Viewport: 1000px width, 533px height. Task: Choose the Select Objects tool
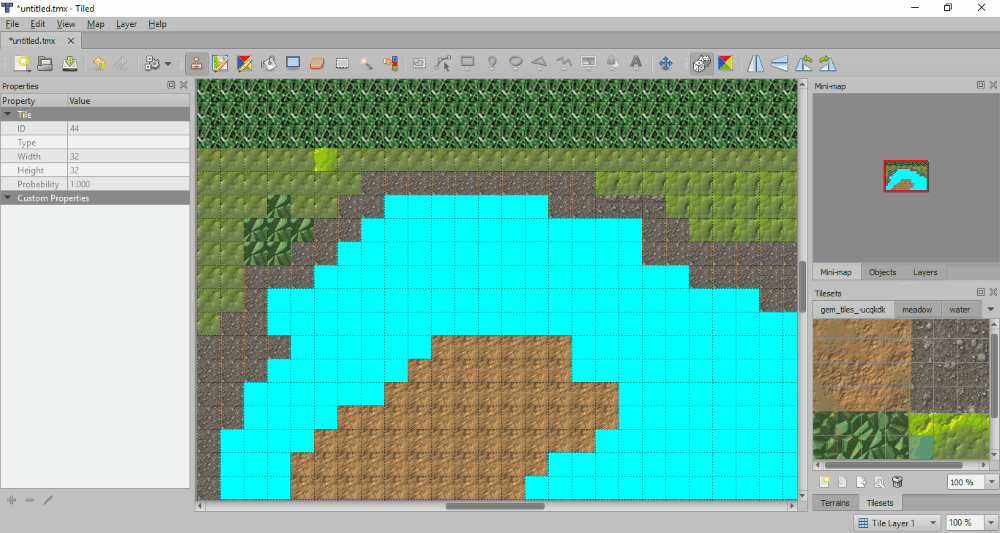(x=419, y=63)
